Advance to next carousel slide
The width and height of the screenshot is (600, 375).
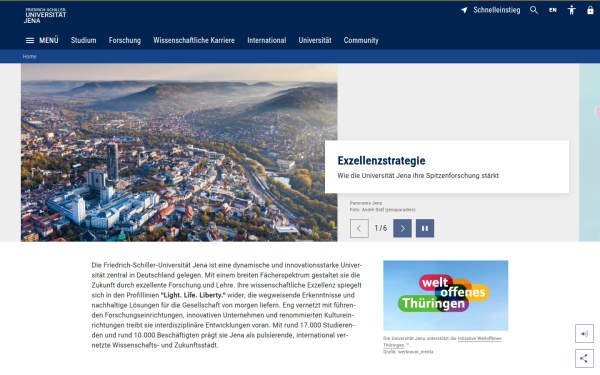[402, 228]
